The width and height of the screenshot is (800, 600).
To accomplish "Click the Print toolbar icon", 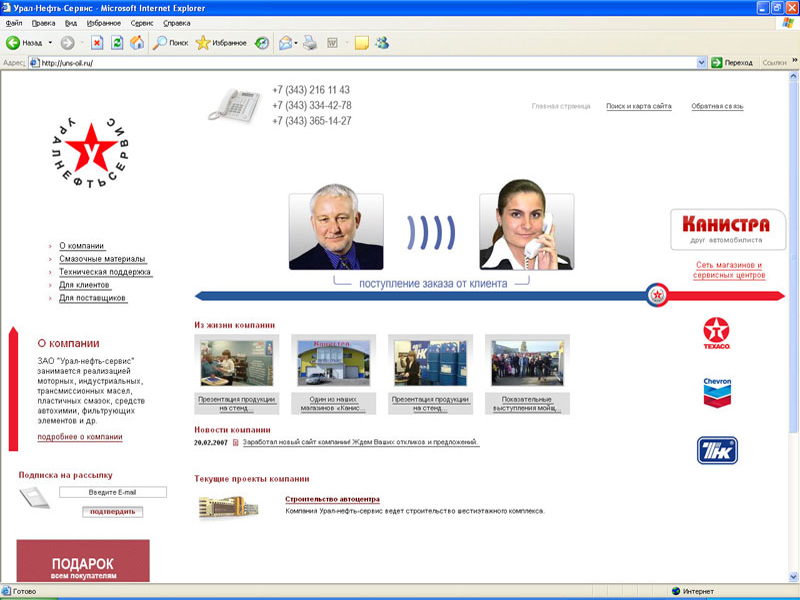I will point(310,43).
